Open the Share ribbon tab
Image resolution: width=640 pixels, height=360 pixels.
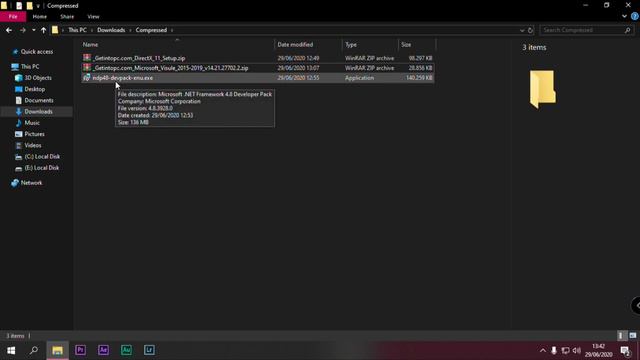point(67,17)
